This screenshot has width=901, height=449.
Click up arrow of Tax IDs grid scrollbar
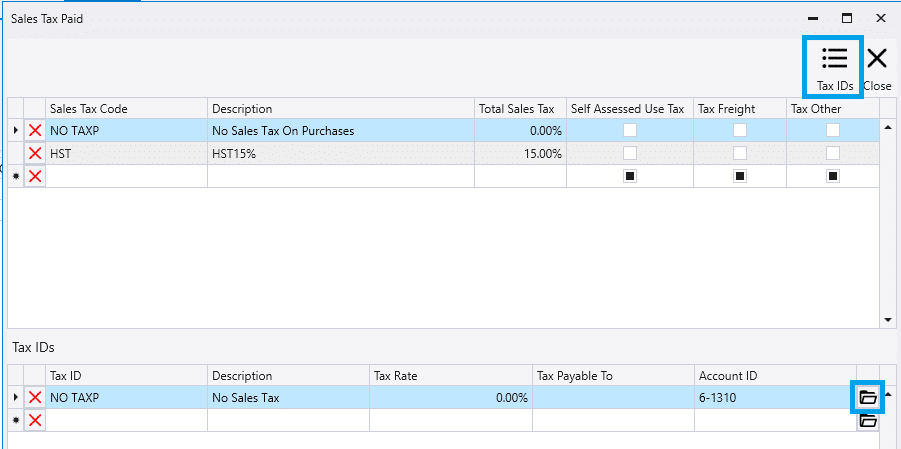click(x=888, y=394)
